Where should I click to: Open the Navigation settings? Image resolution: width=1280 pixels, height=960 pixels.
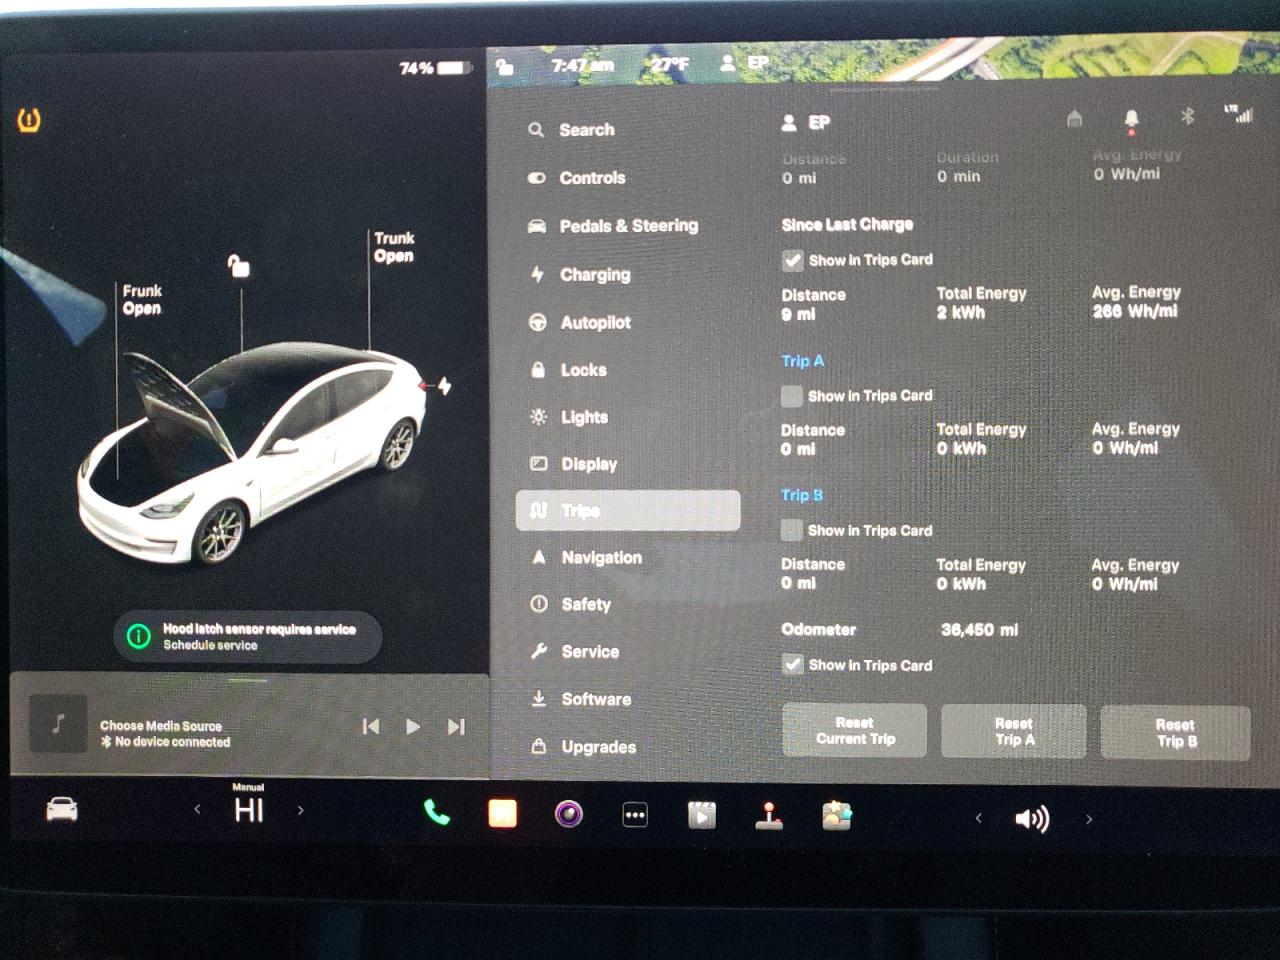587,558
